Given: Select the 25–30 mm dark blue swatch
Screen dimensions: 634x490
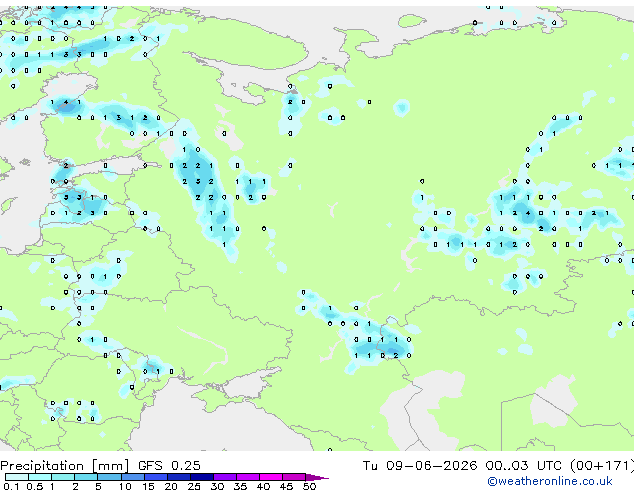Looking at the screenshot, I should point(201,477).
